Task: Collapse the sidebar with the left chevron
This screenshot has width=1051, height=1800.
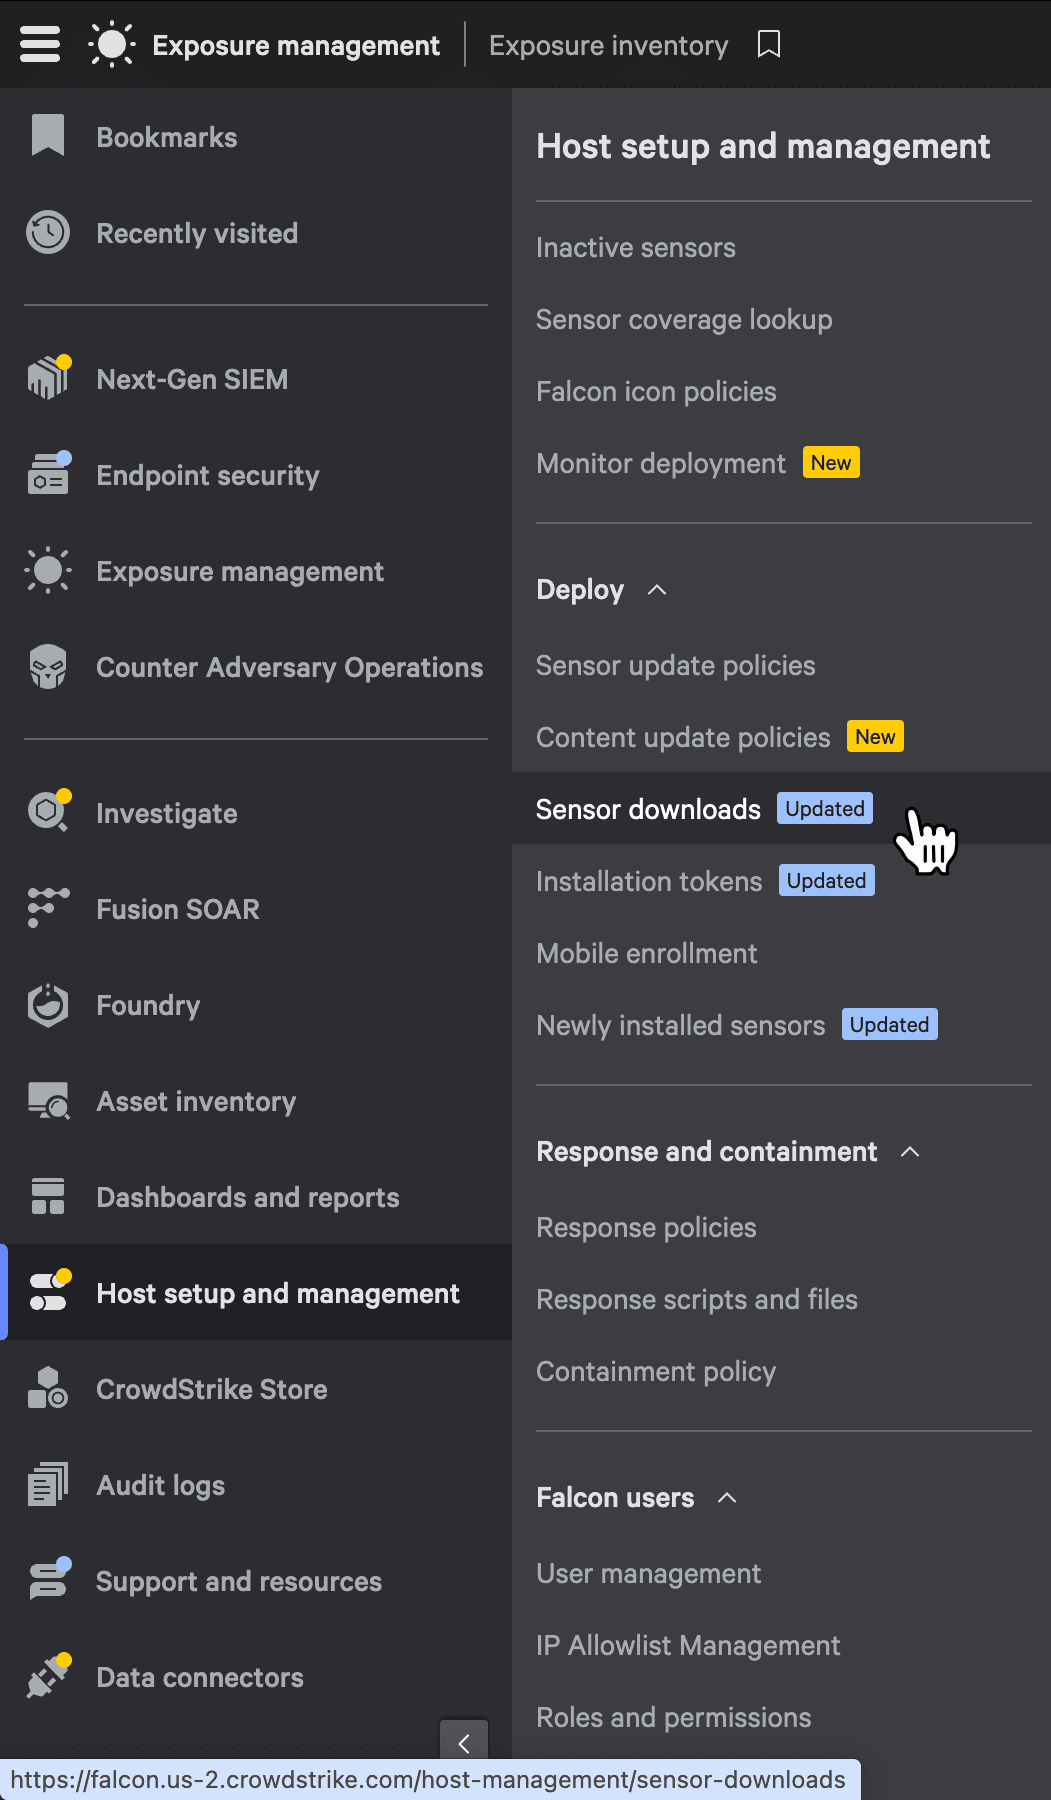Action: (x=464, y=1742)
